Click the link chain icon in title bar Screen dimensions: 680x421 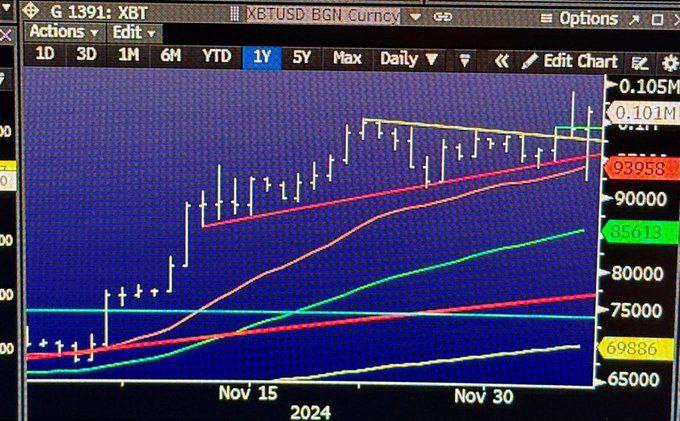tap(443, 16)
